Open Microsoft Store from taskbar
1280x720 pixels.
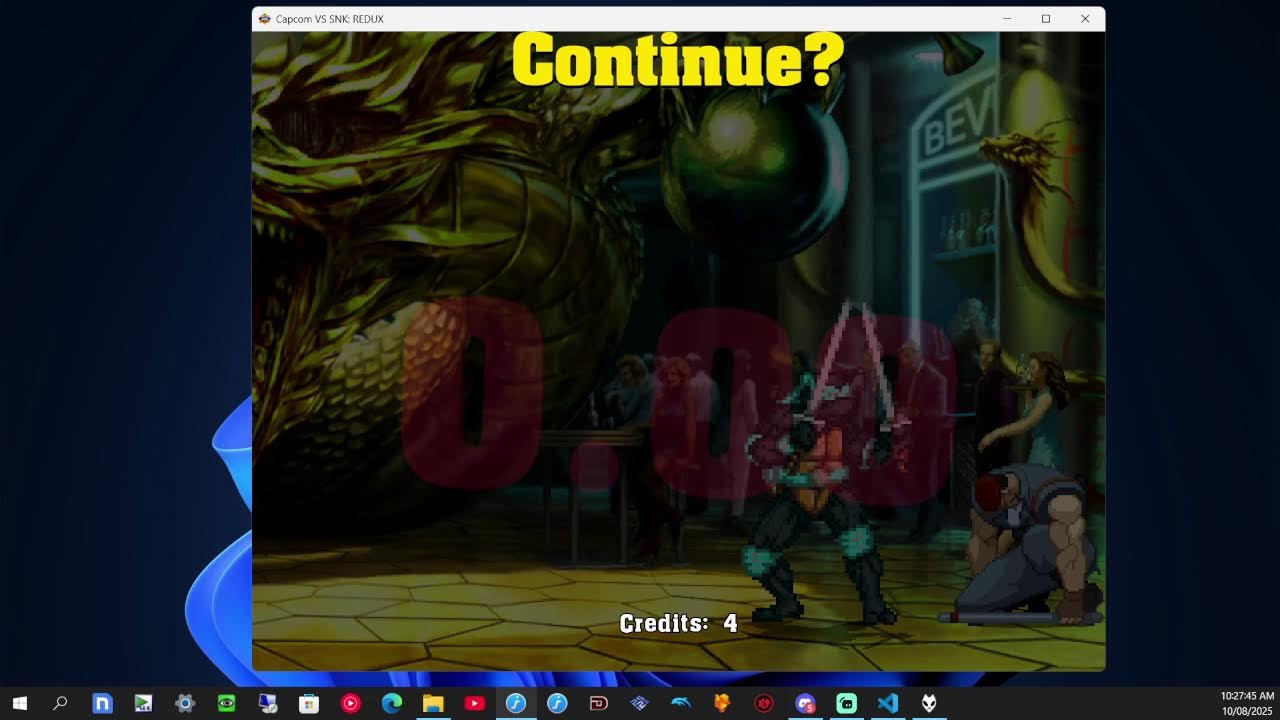(x=309, y=703)
